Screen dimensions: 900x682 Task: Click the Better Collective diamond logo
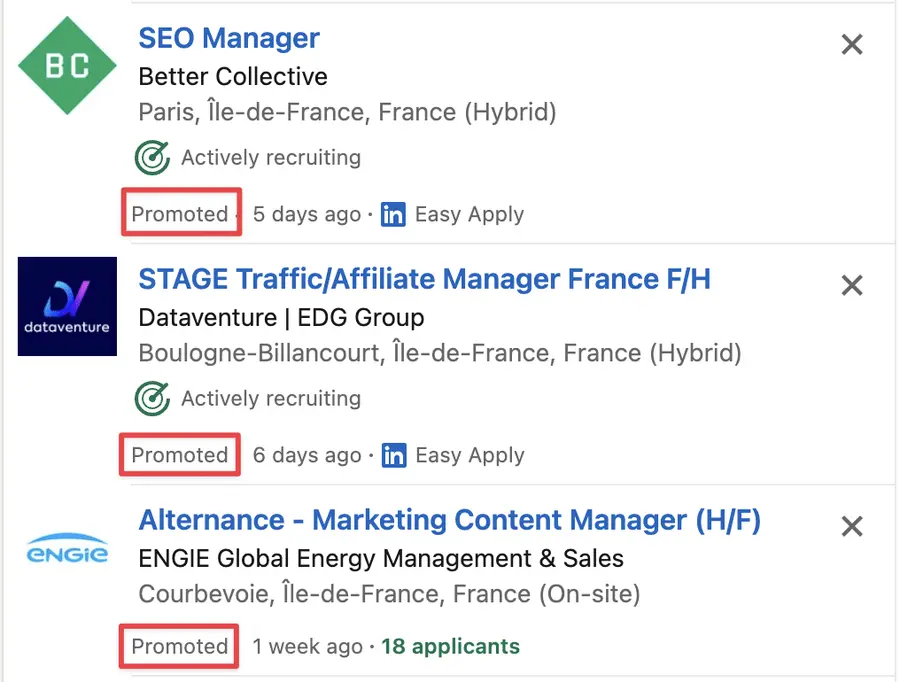coord(66,65)
